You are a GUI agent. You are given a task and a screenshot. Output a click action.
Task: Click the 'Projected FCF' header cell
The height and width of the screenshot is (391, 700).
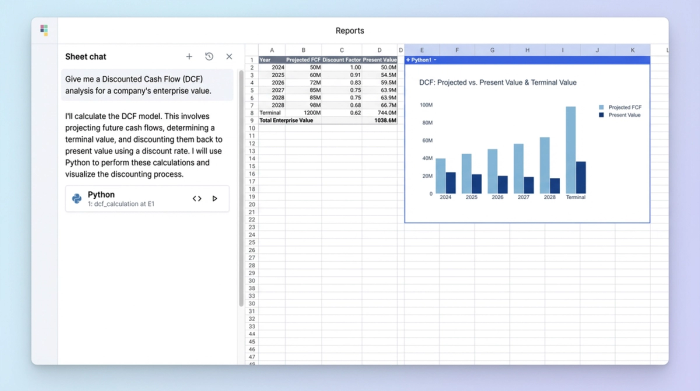coord(304,60)
